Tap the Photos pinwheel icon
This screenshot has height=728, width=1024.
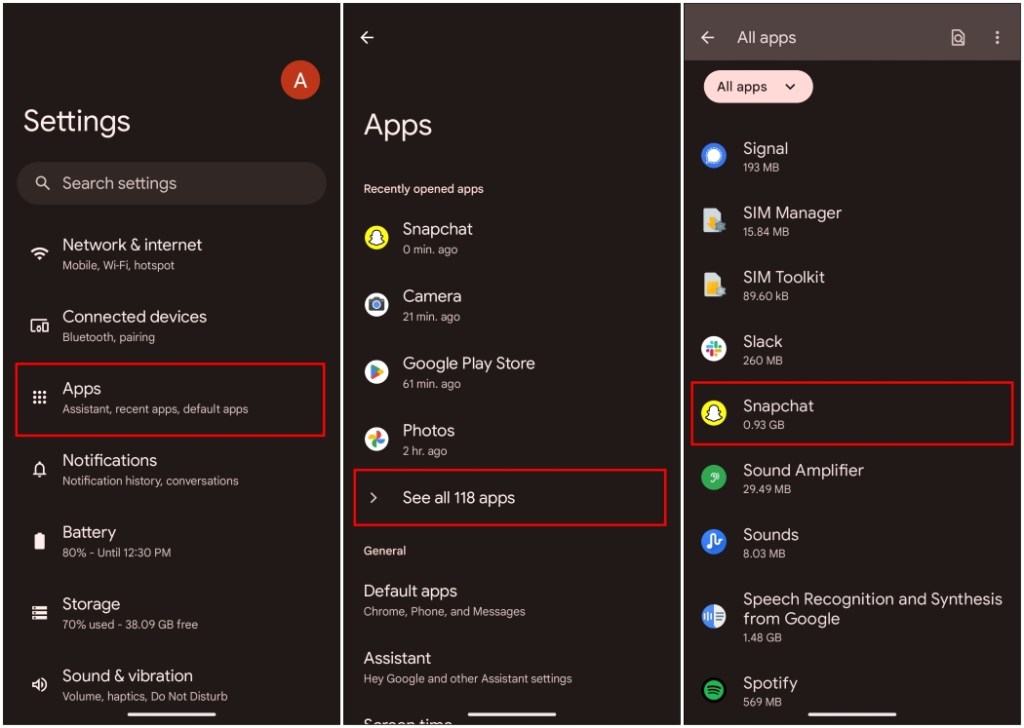tap(377, 439)
